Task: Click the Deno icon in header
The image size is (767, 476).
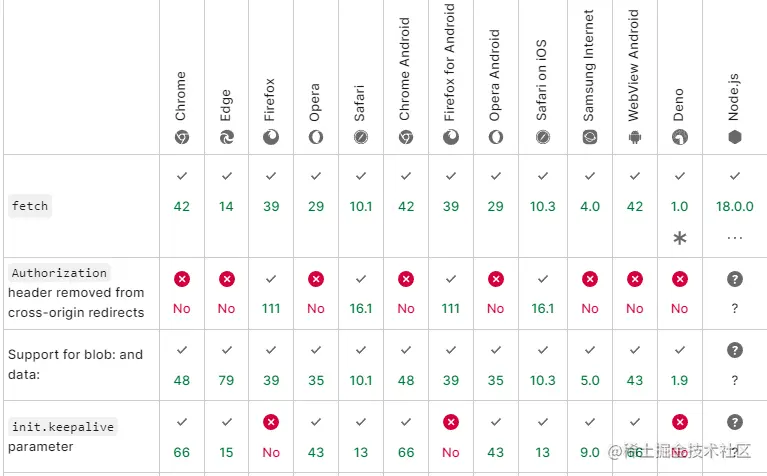Action: click(x=680, y=137)
